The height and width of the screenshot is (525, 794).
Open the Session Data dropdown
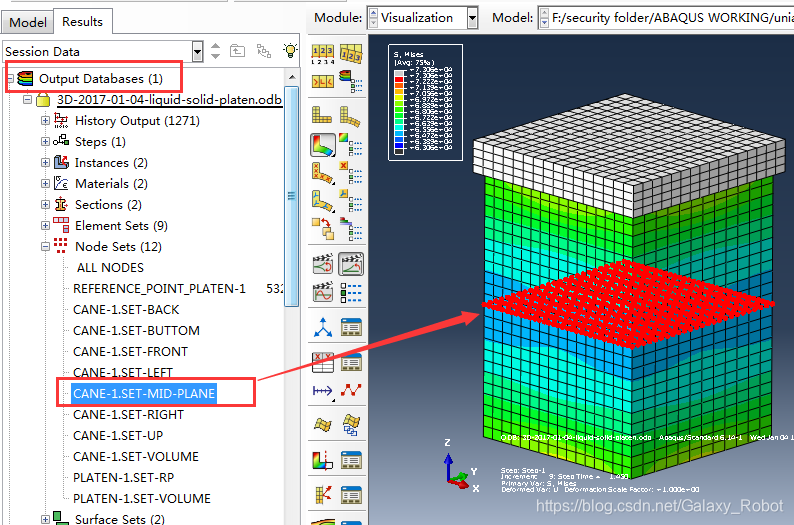[x=197, y=51]
